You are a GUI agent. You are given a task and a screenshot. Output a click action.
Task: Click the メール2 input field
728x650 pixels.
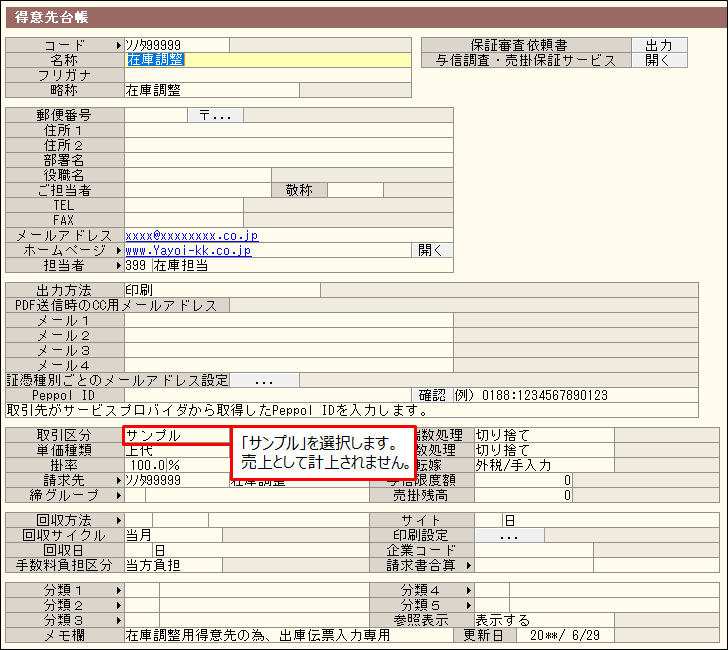click(289, 336)
